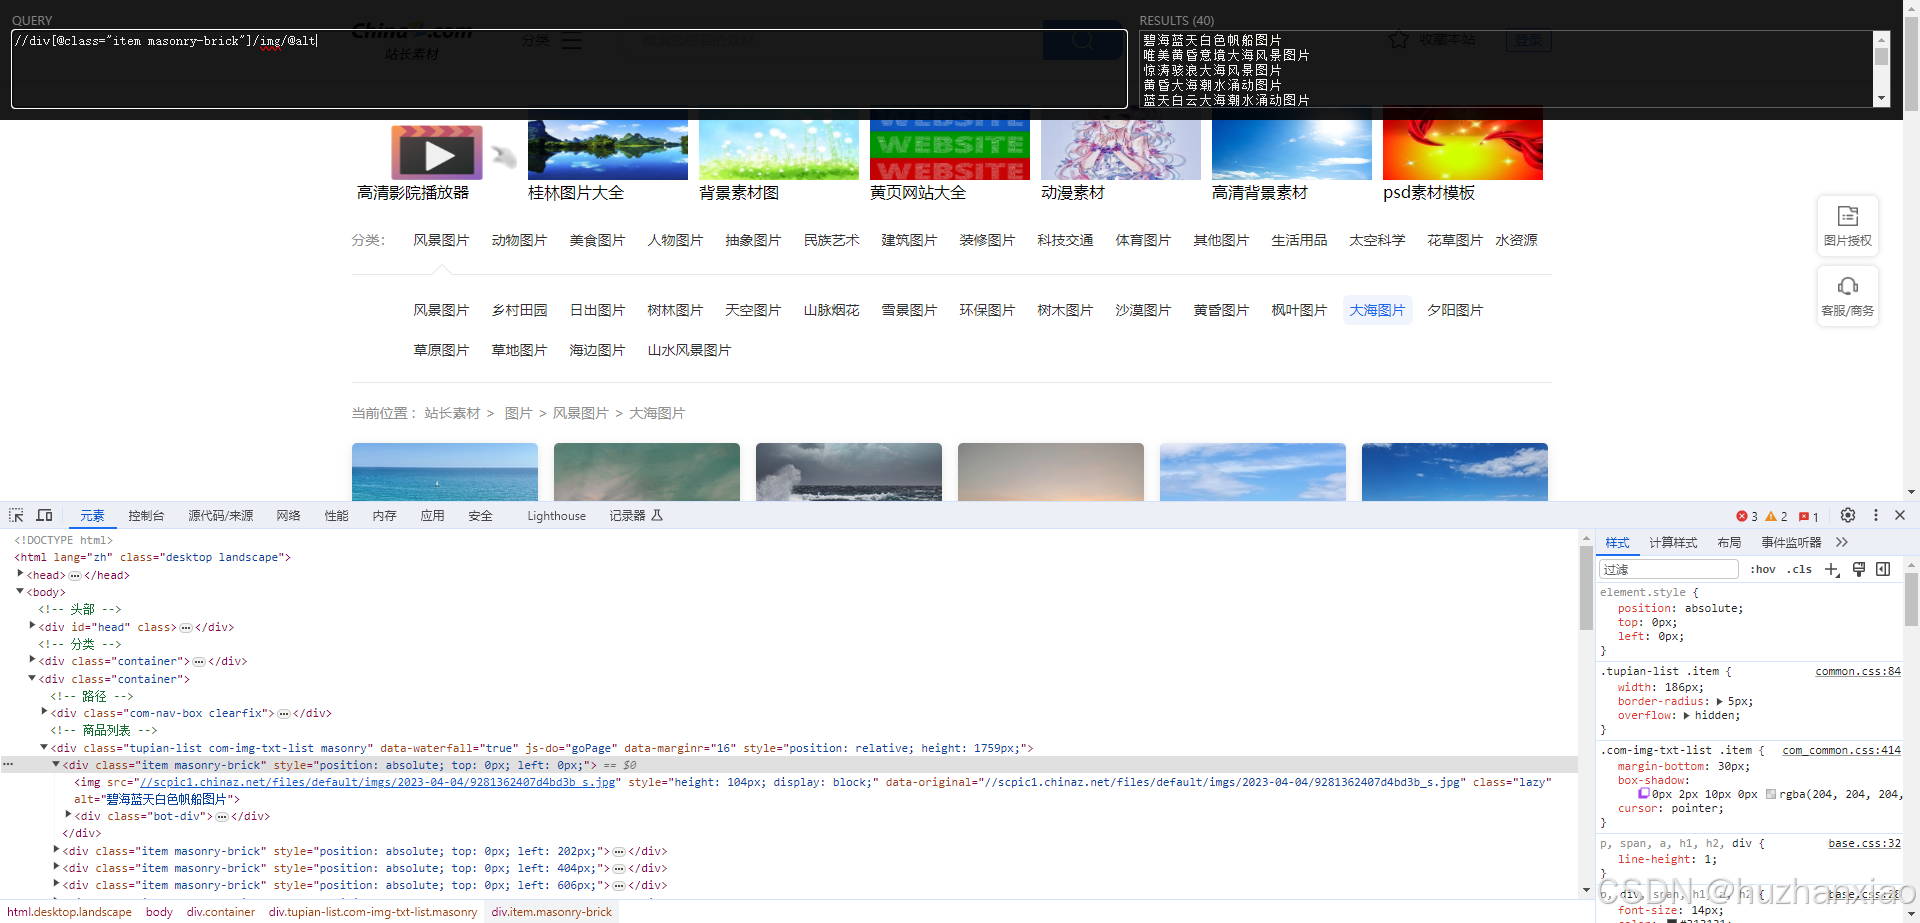Open the base.css:32 source link

1864,844
